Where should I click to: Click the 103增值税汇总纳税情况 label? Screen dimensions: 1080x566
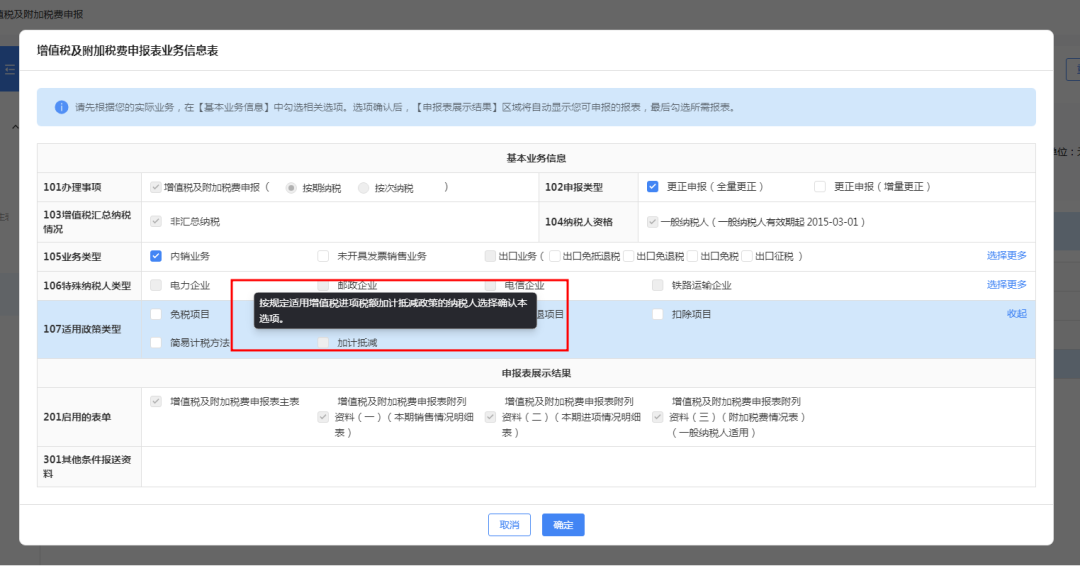point(87,222)
